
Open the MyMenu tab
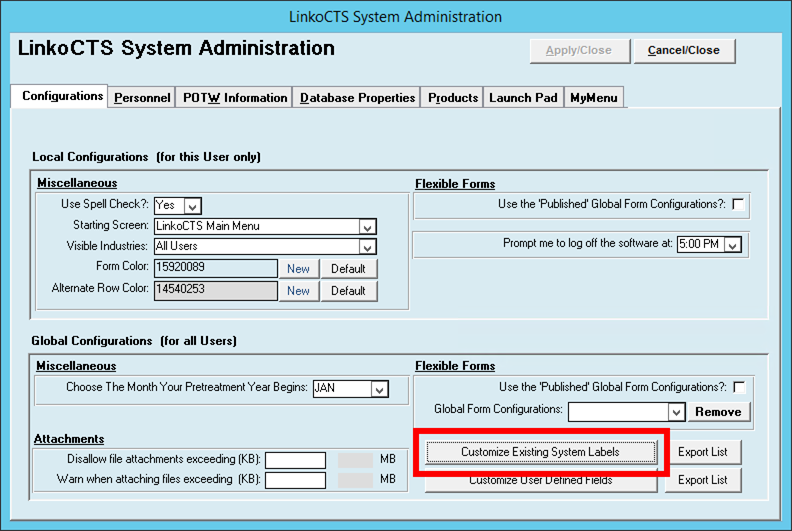click(x=593, y=98)
